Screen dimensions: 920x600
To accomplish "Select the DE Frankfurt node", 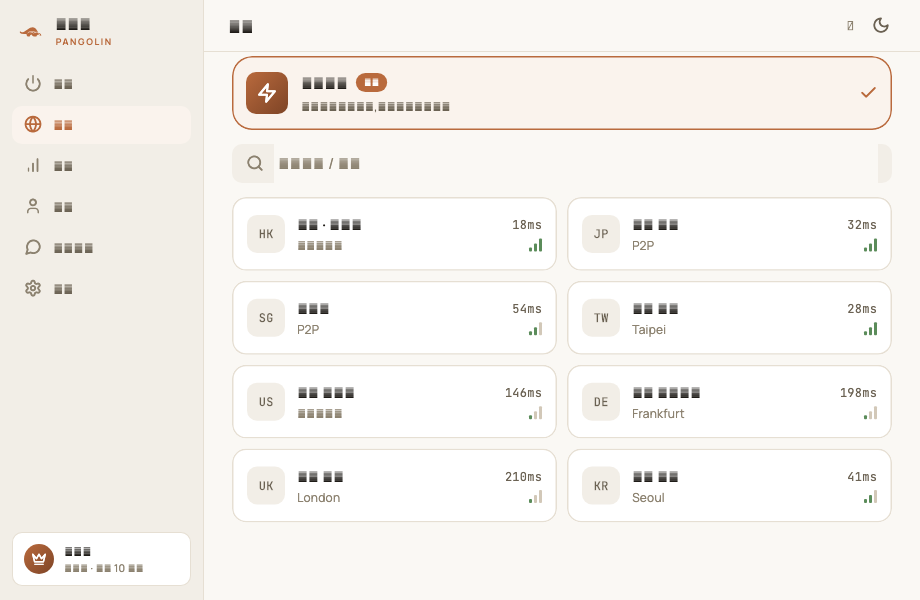I will pos(729,402).
